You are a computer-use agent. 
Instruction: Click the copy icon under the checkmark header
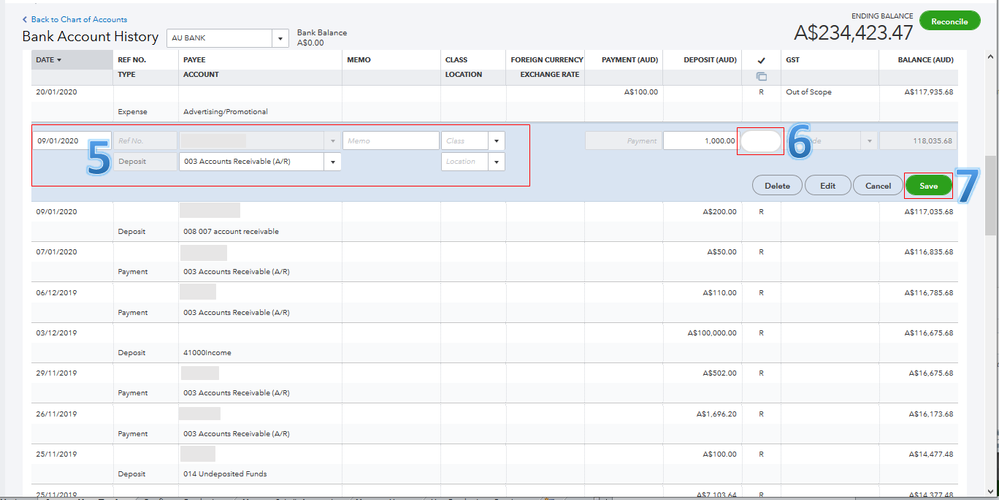(x=761, y=76)
